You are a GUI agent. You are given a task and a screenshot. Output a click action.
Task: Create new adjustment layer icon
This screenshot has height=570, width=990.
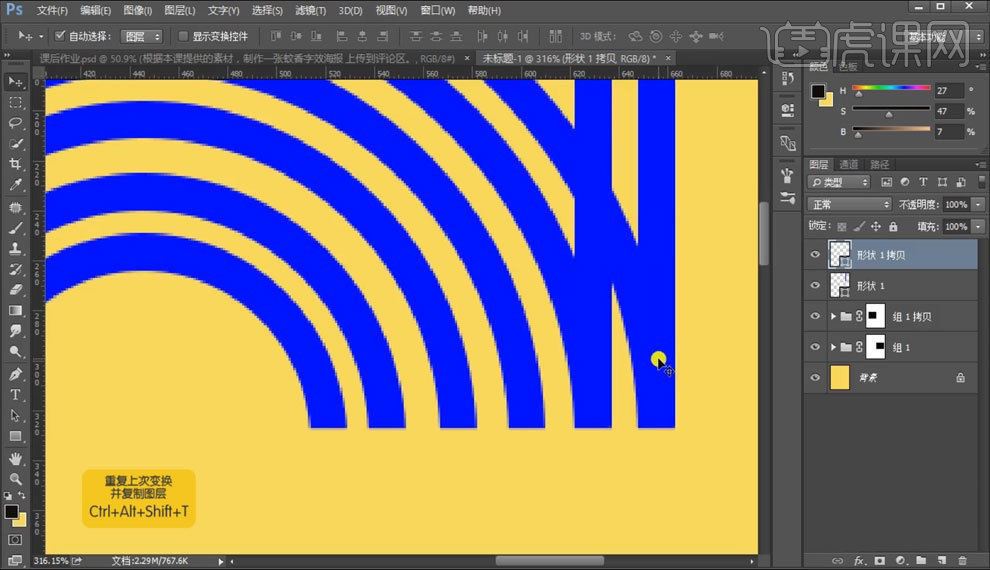(x=900, y=561)
